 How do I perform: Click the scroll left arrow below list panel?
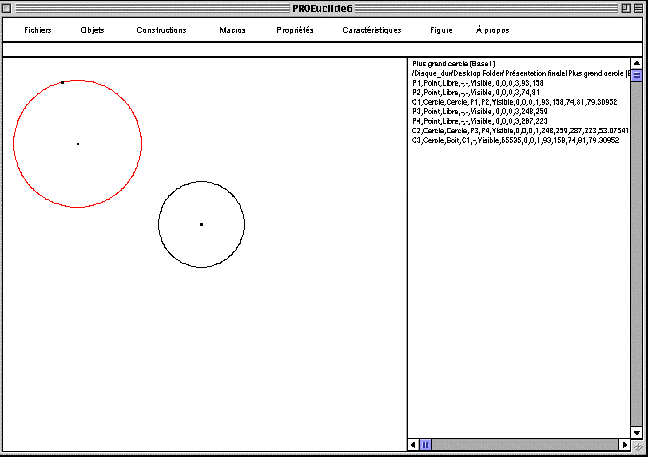coord(413,444)
